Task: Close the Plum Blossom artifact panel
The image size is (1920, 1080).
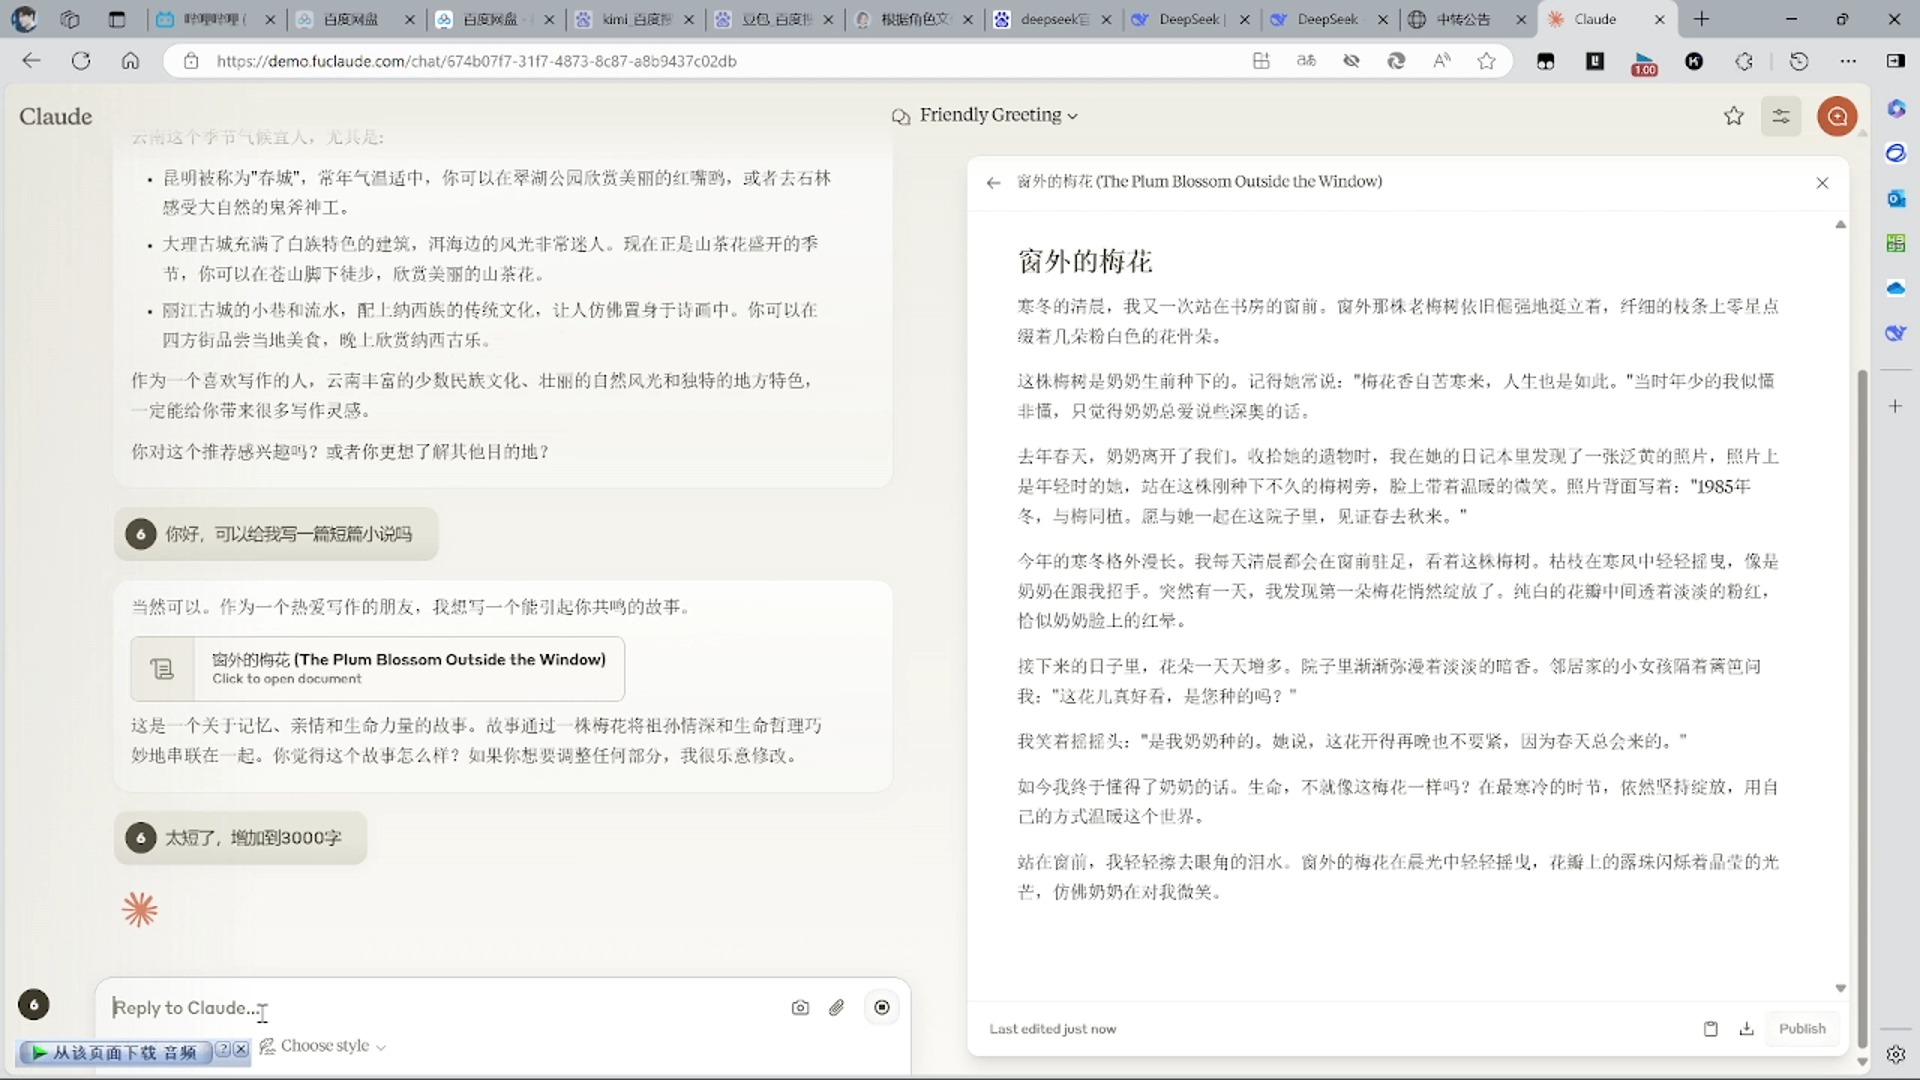Action: point(1822,182)
